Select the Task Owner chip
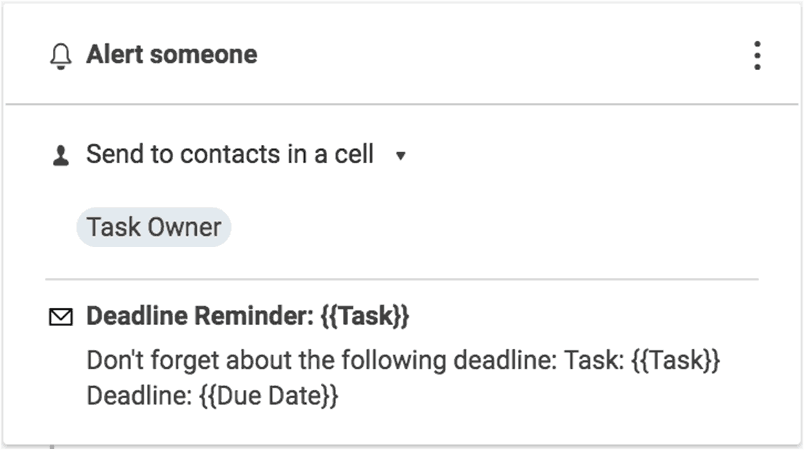 tap(154, 227)
